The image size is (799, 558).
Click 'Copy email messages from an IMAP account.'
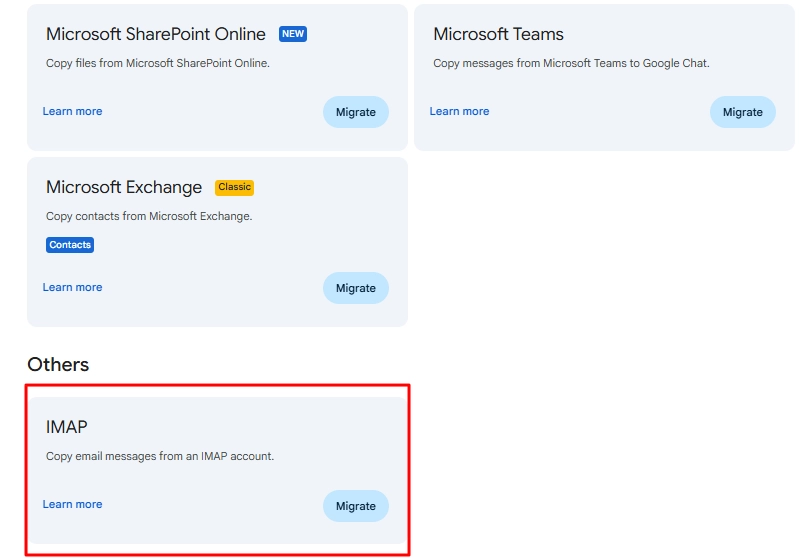(x=160, y=456)
